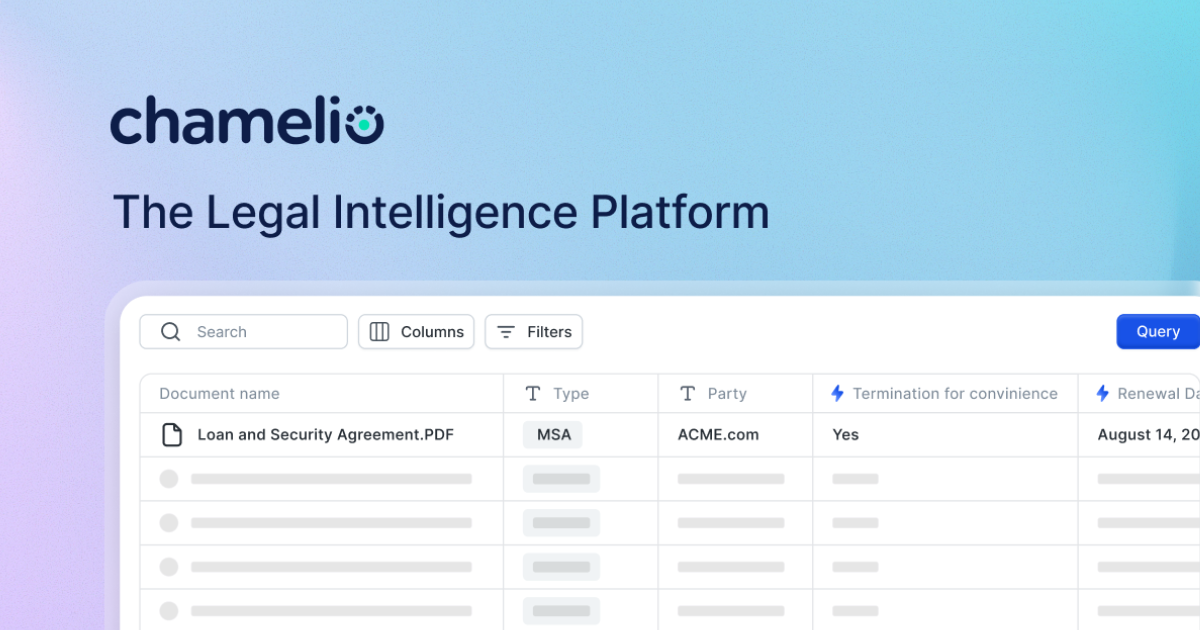This screenshot has height=630, width=1200.
Task: Click the magnifying glass search icon
Action: click(x=170, y=331)
